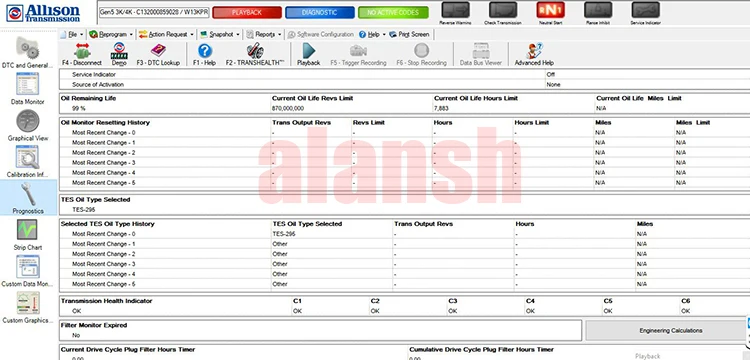This screenshot has height=360, width=750.
Task: Open the Snapshot menu
Action: click(x=221, y=34)
